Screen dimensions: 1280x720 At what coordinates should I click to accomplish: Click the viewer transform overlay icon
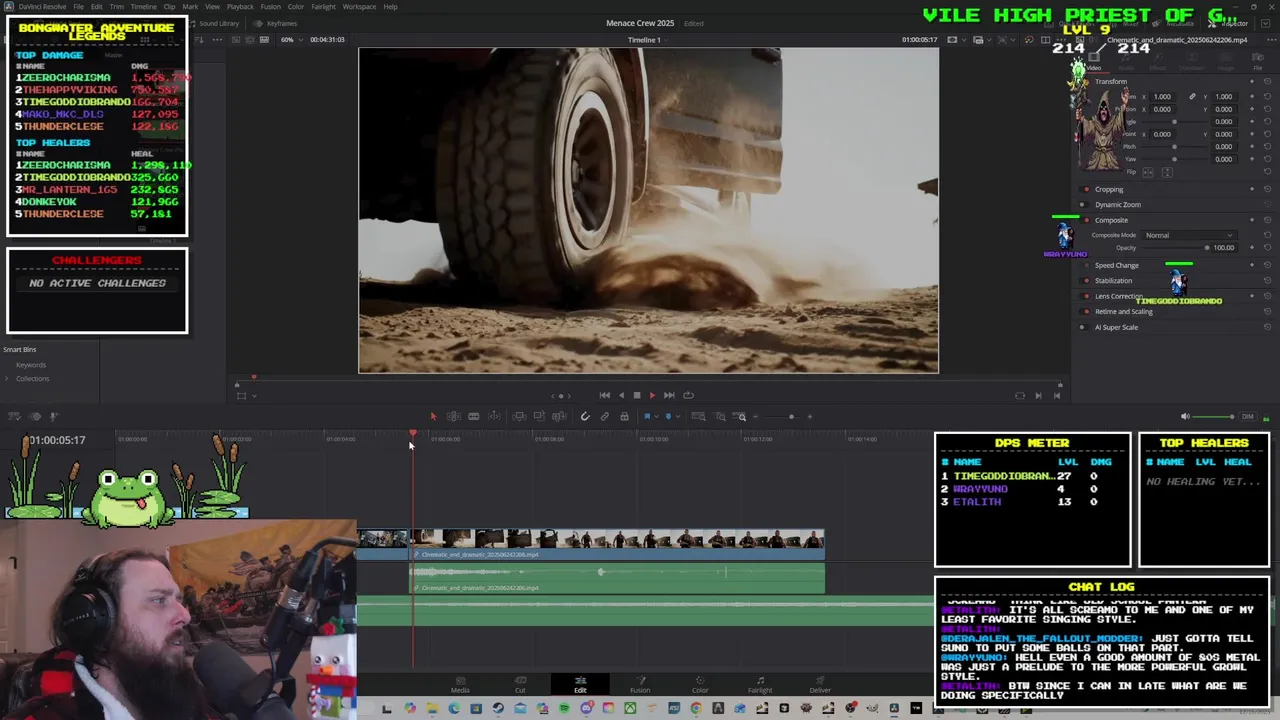(x=241, y=395)
